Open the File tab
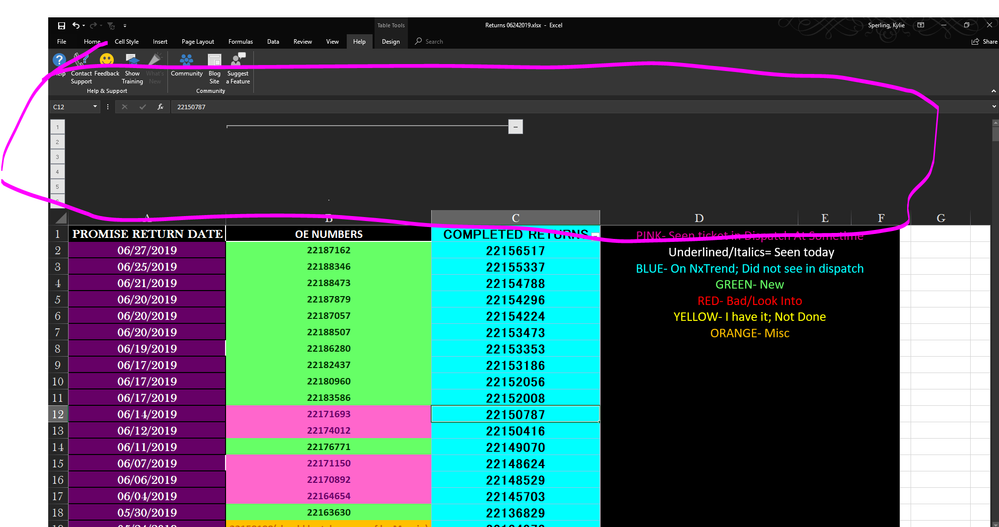This screenshot has width=999, height=527. 62,41
